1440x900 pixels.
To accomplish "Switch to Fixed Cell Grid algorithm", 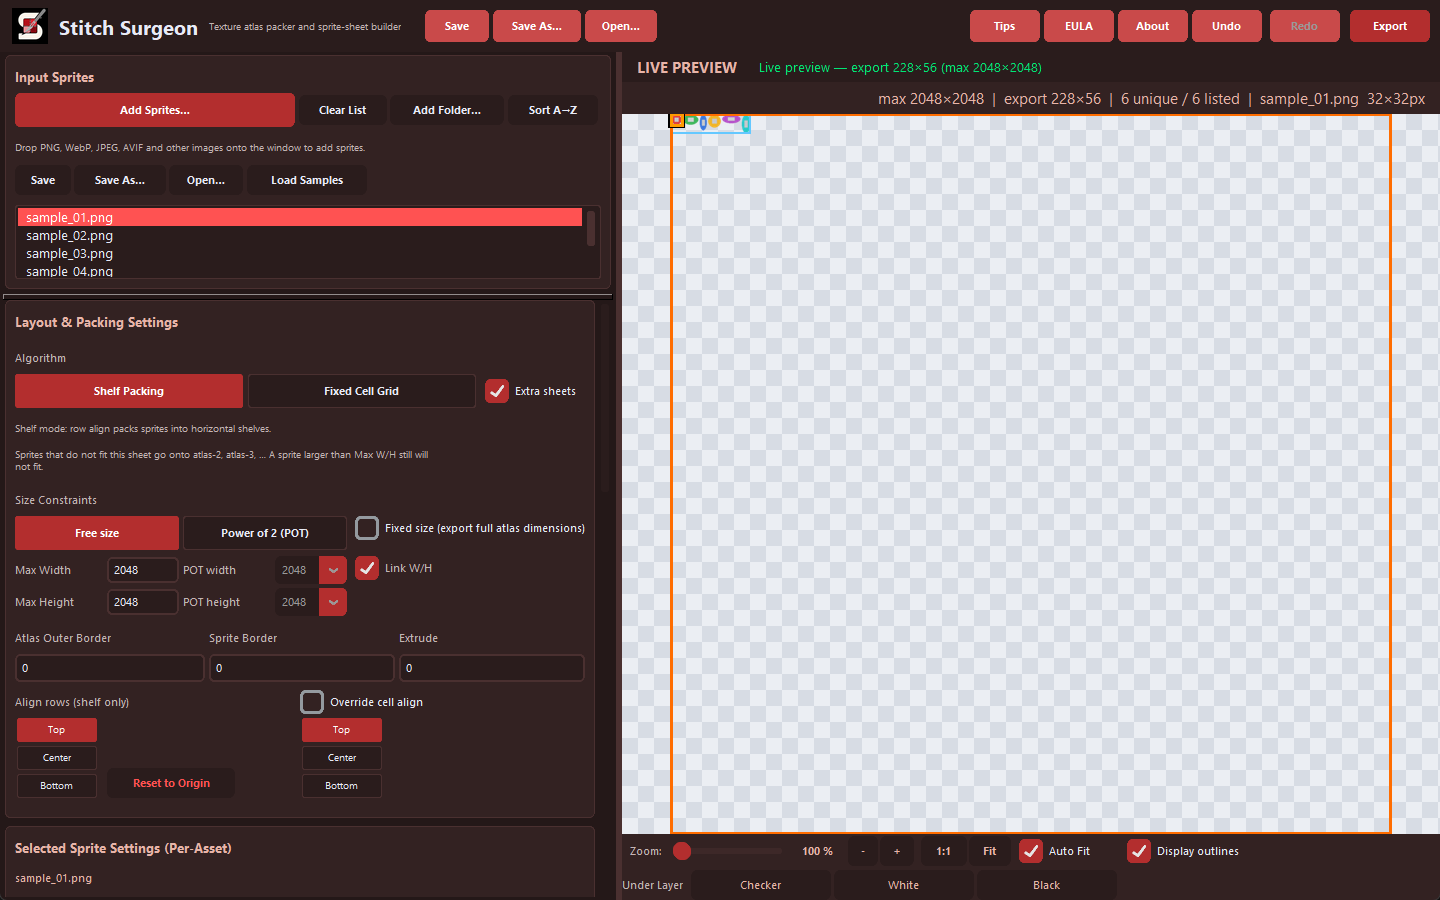I will (361, 391).
